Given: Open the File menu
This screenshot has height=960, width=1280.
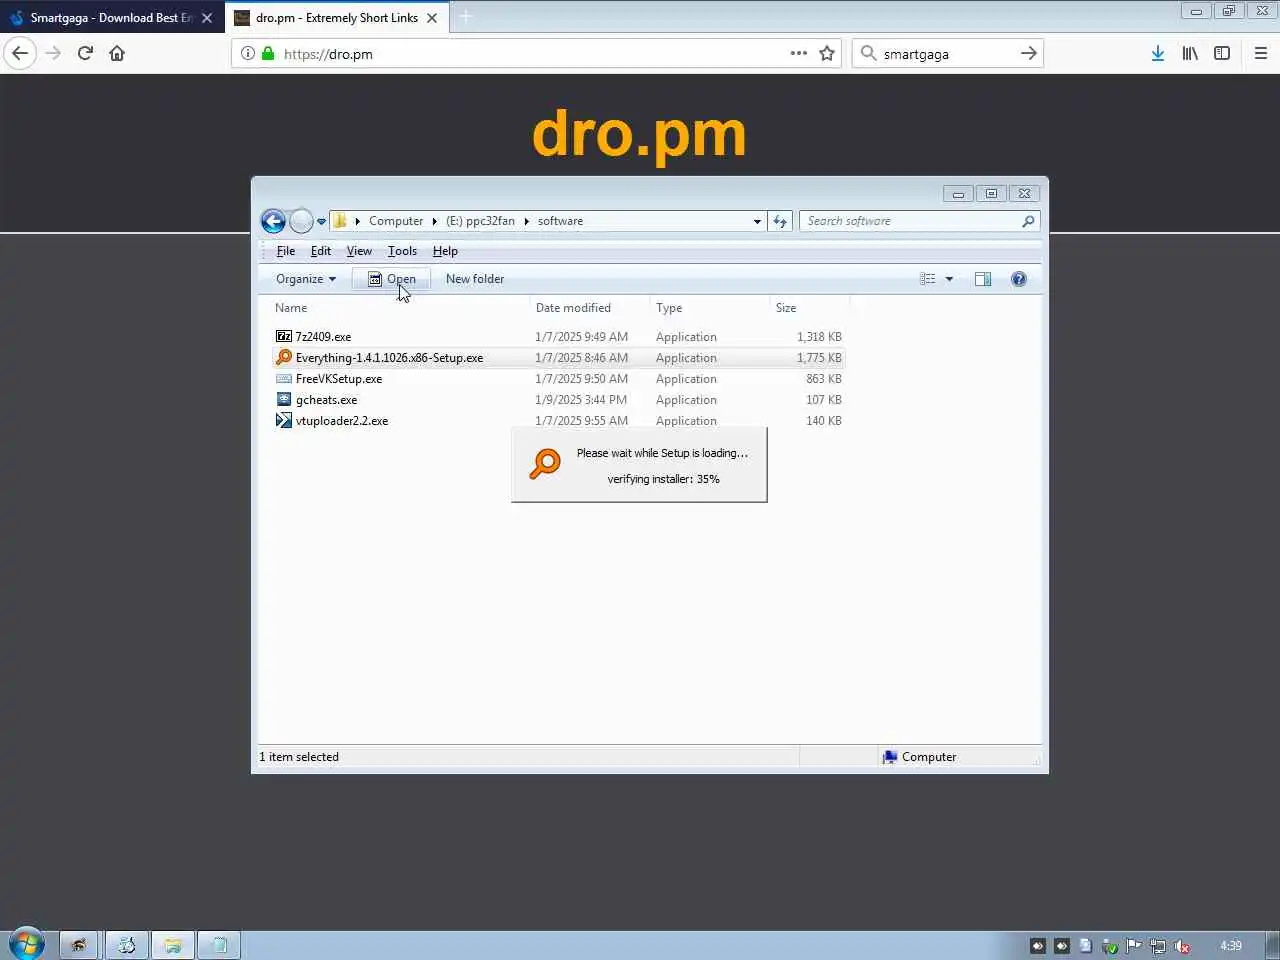Looking at the screenshot, I should (286, 251).
